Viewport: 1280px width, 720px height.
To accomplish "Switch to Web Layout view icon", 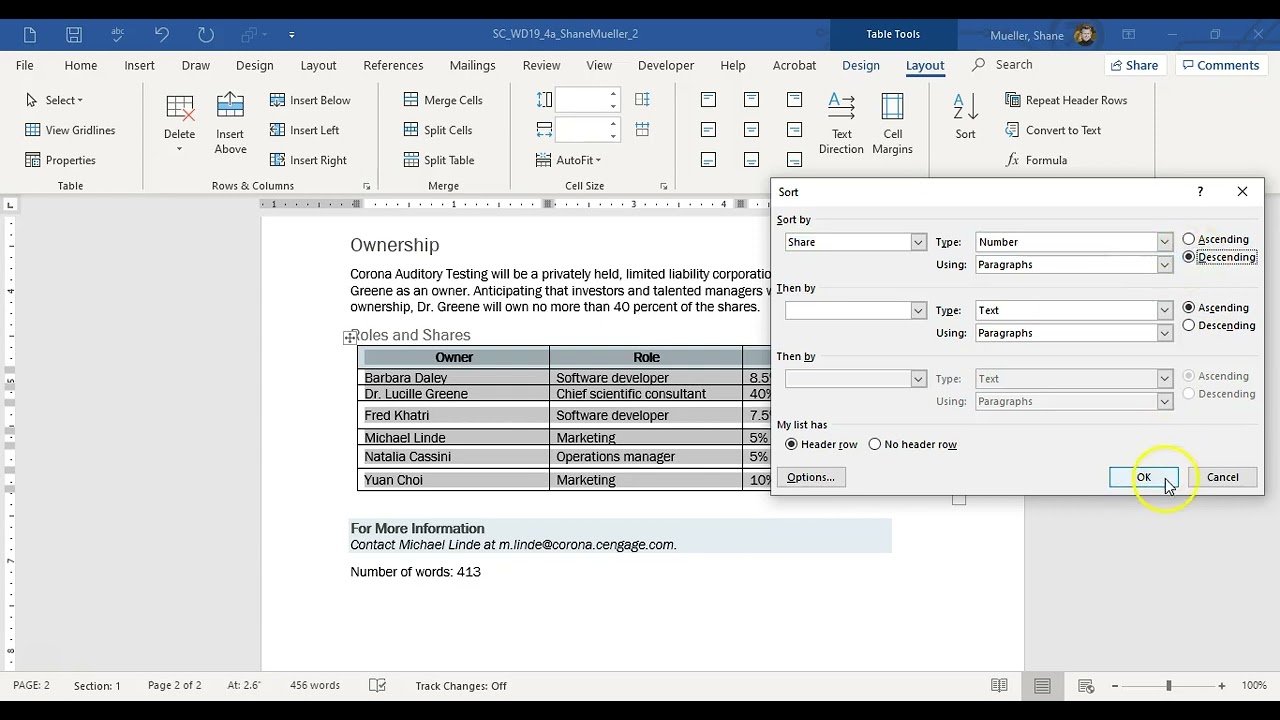I will [x=1086, y=686].
